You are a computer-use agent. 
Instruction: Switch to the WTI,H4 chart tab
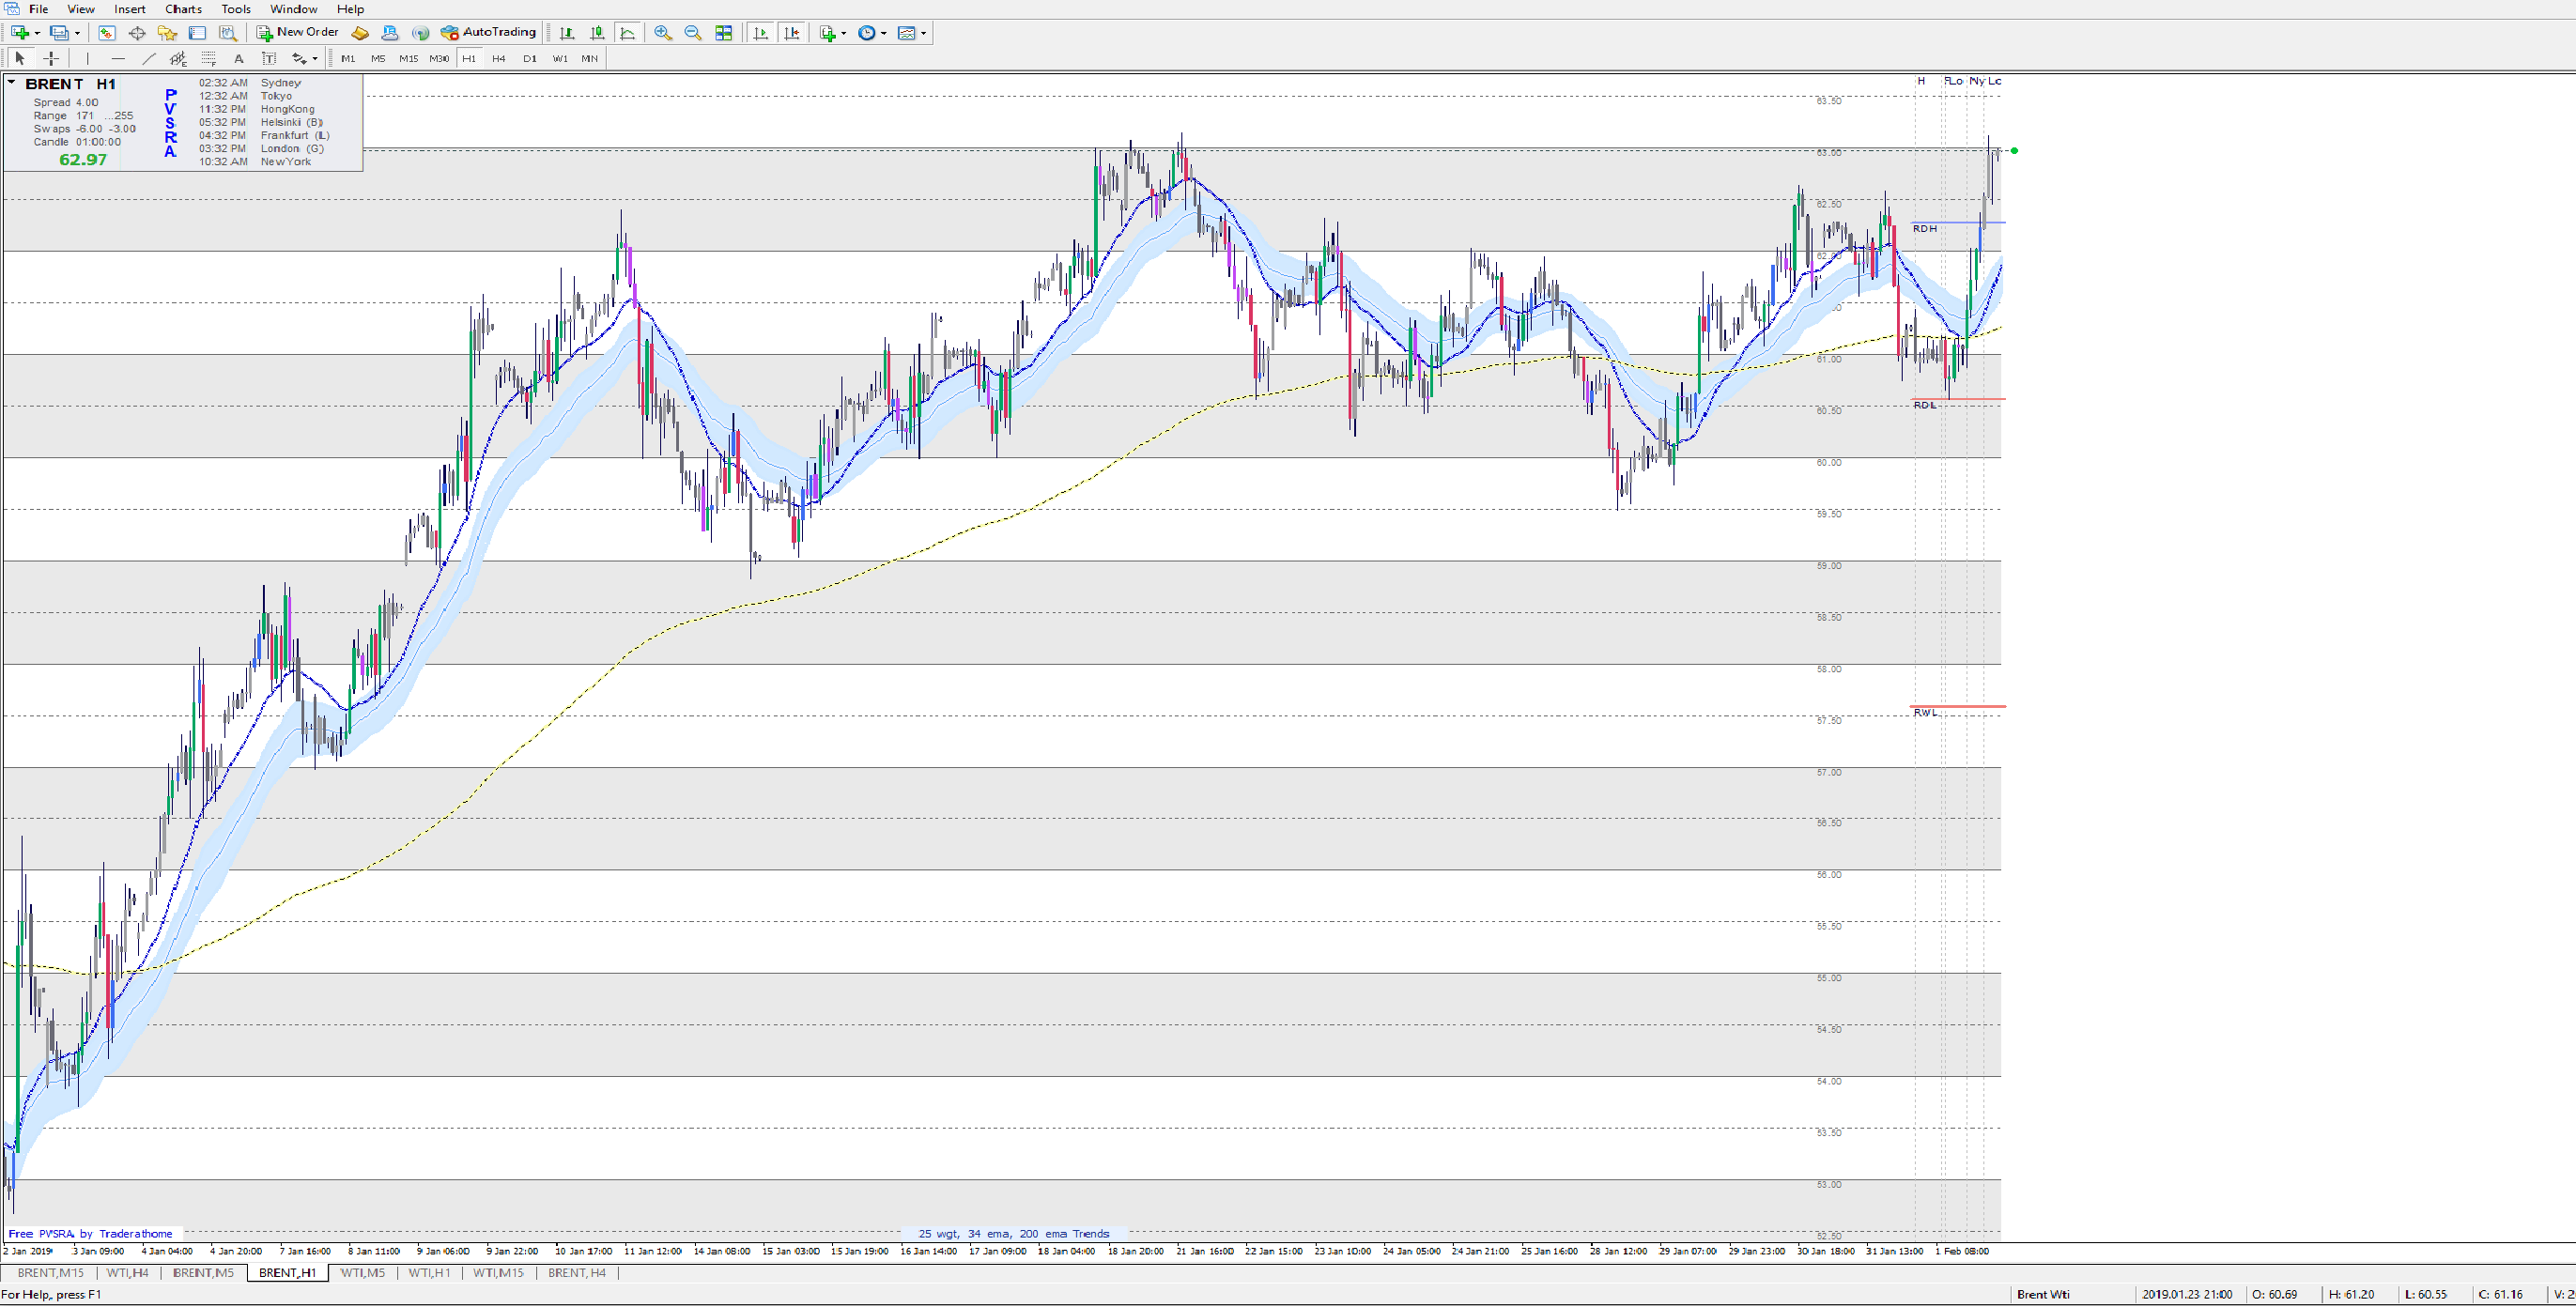click(x=127, y=1273)
